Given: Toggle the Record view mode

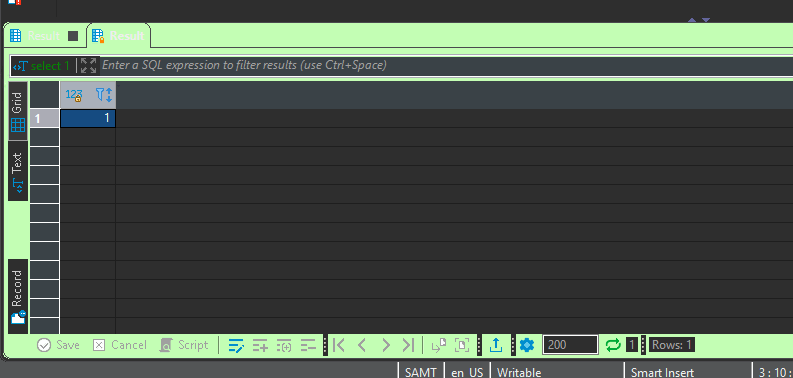Looking at the screenshot, I should (x=18, y=297).
